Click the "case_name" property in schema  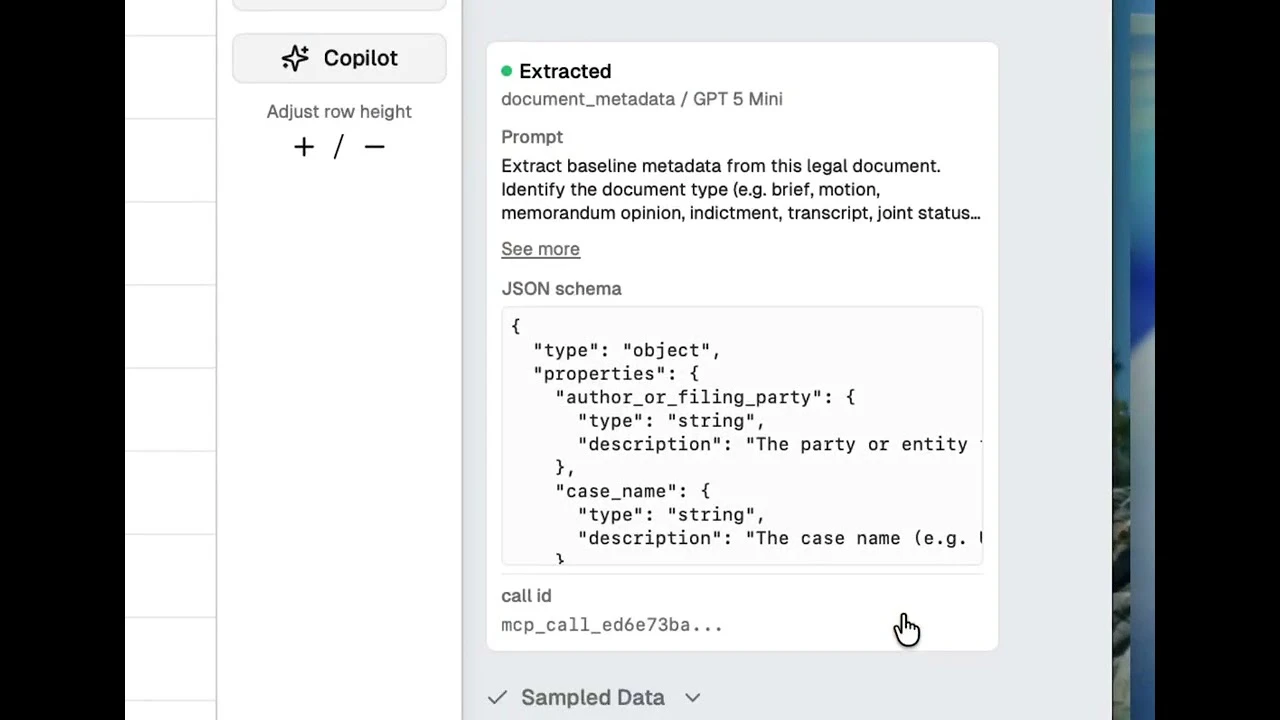click(614, 491)
